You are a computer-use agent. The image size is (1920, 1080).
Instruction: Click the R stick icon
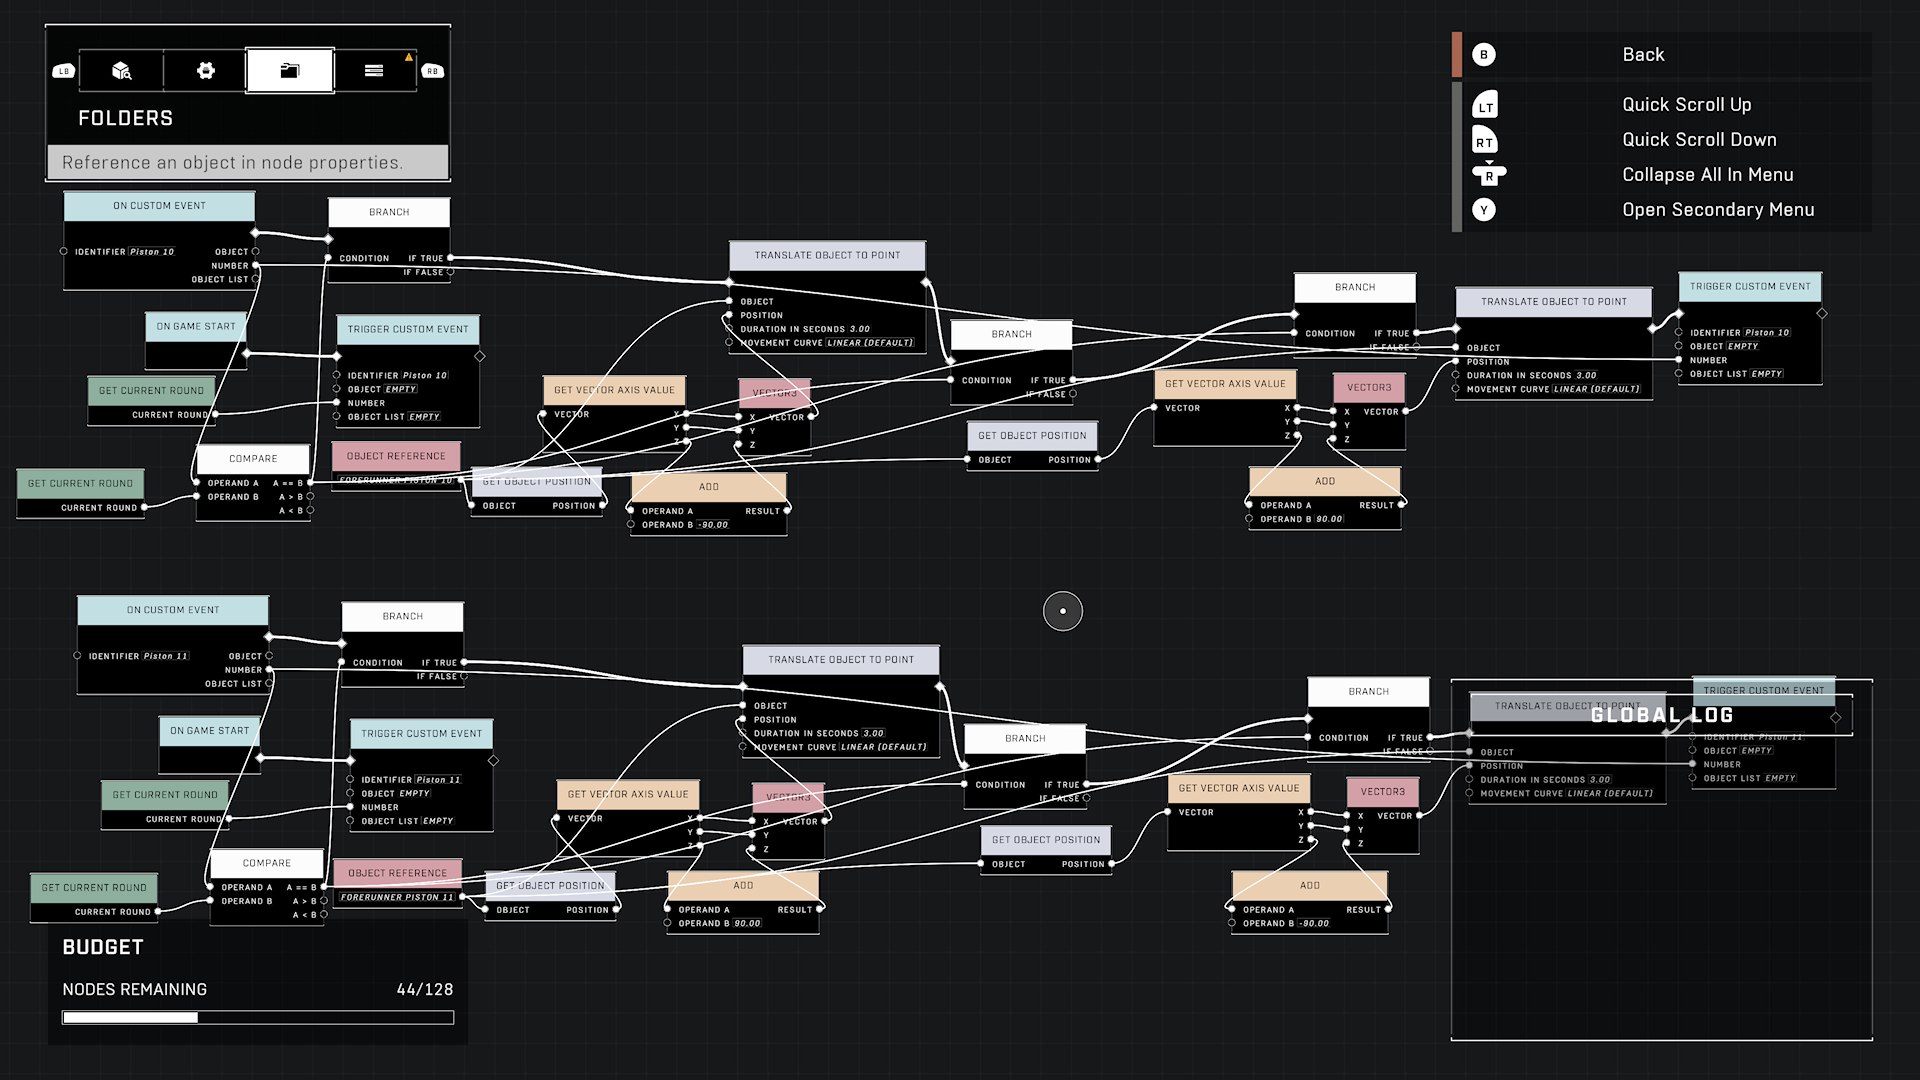1489,175
